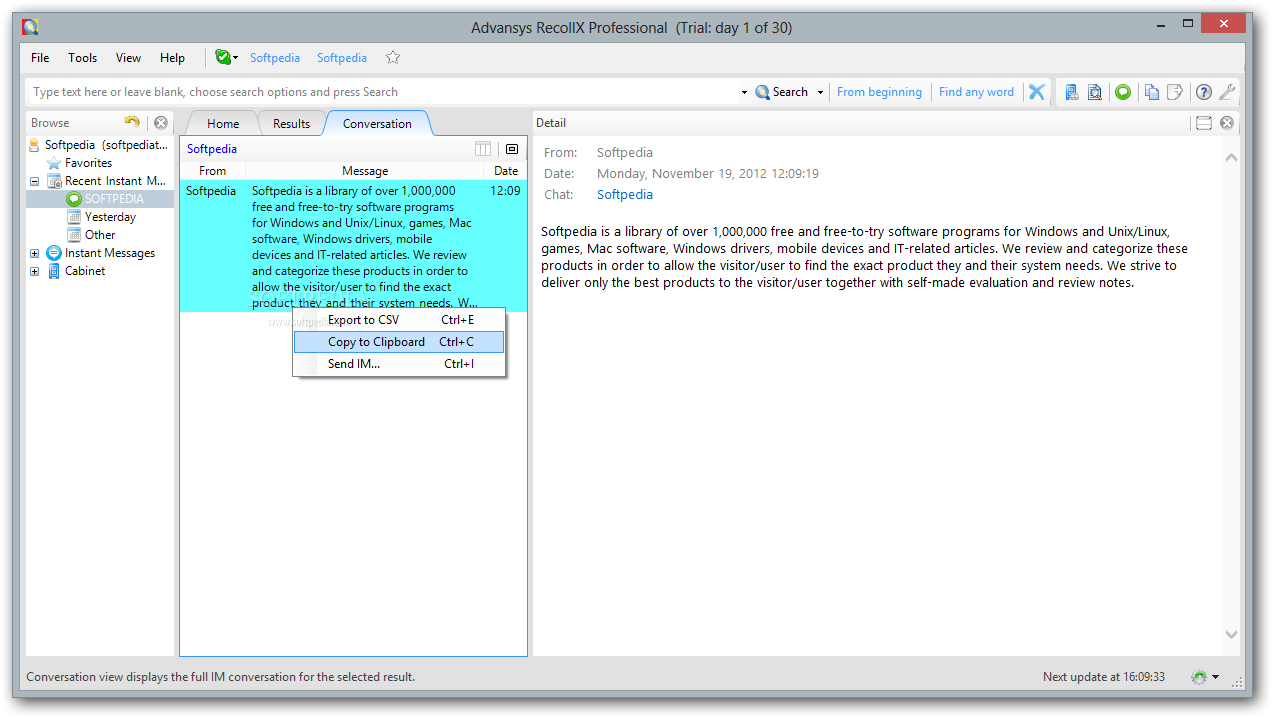Select the SOFTPEDIA conversation tree item

[114, 199]
